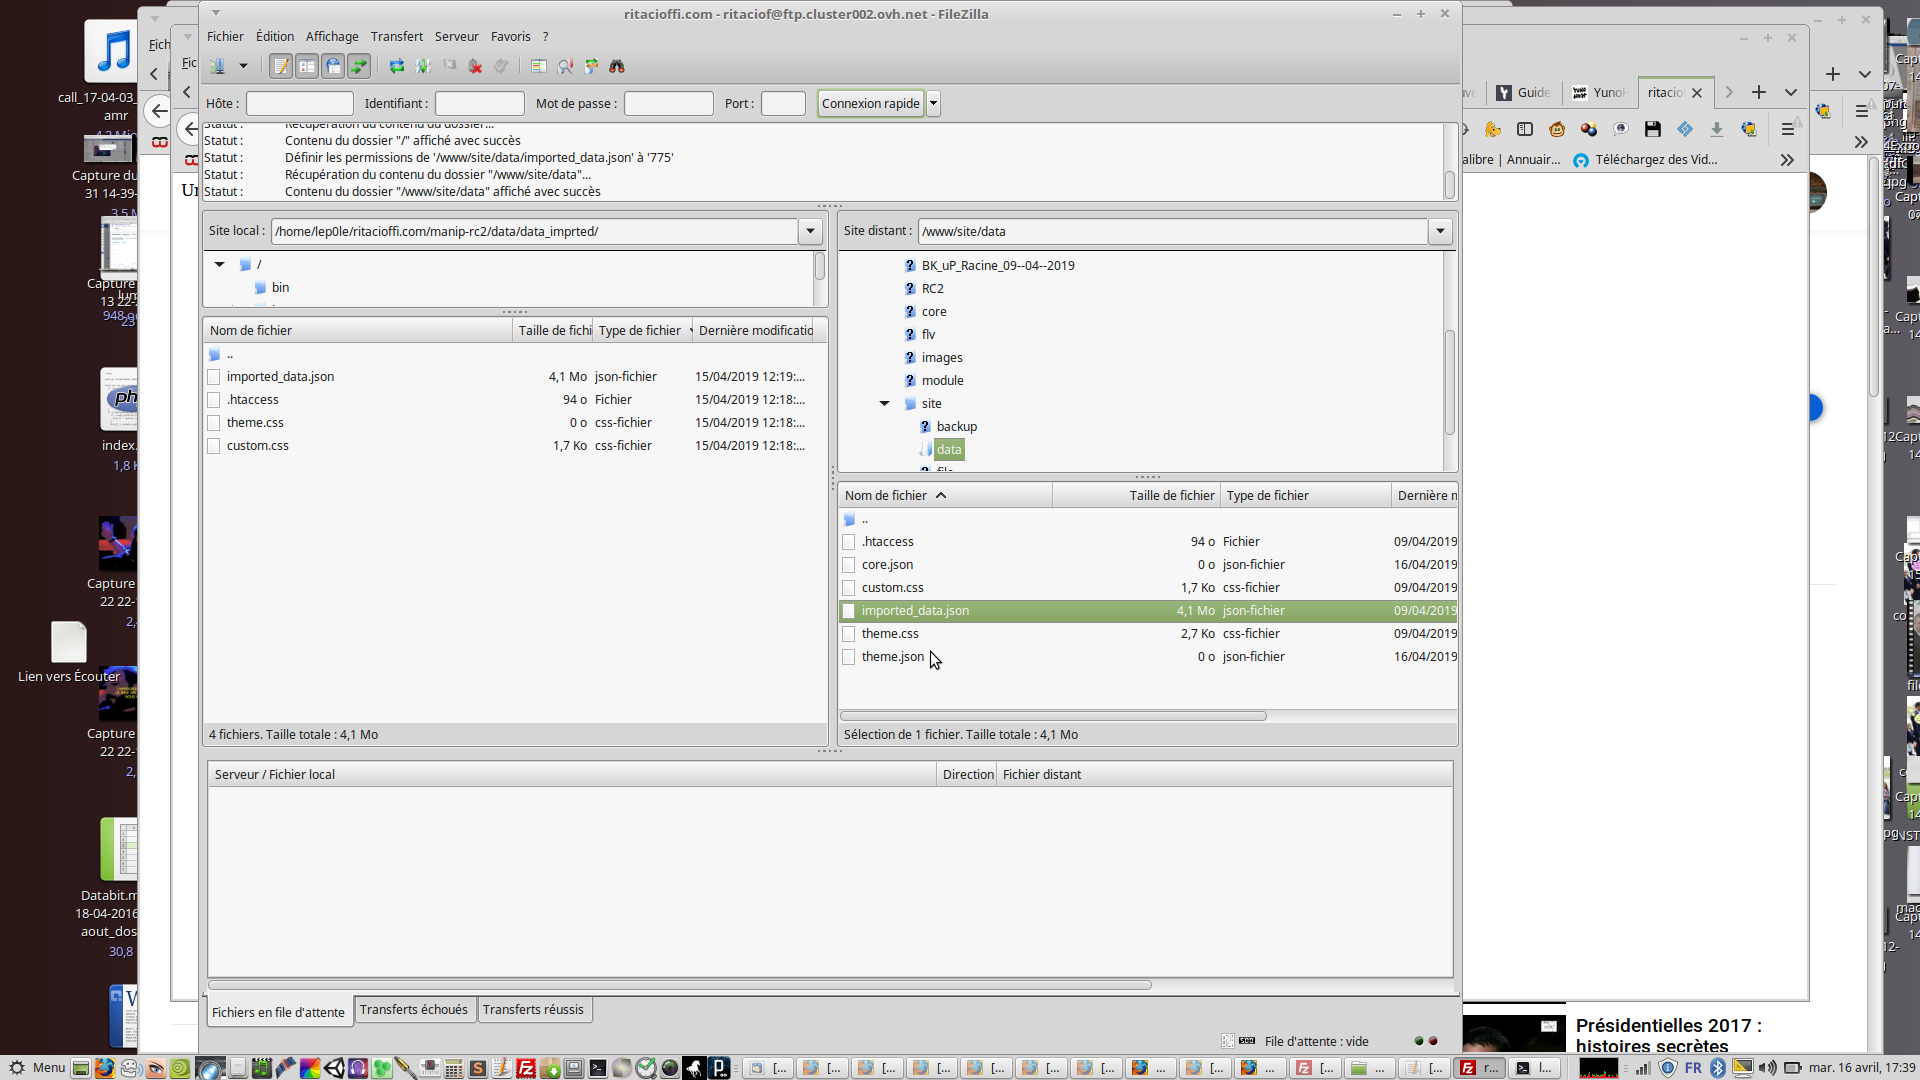Open the local site path dropdown
The image size is (1920, 1080).
point(810,231)
